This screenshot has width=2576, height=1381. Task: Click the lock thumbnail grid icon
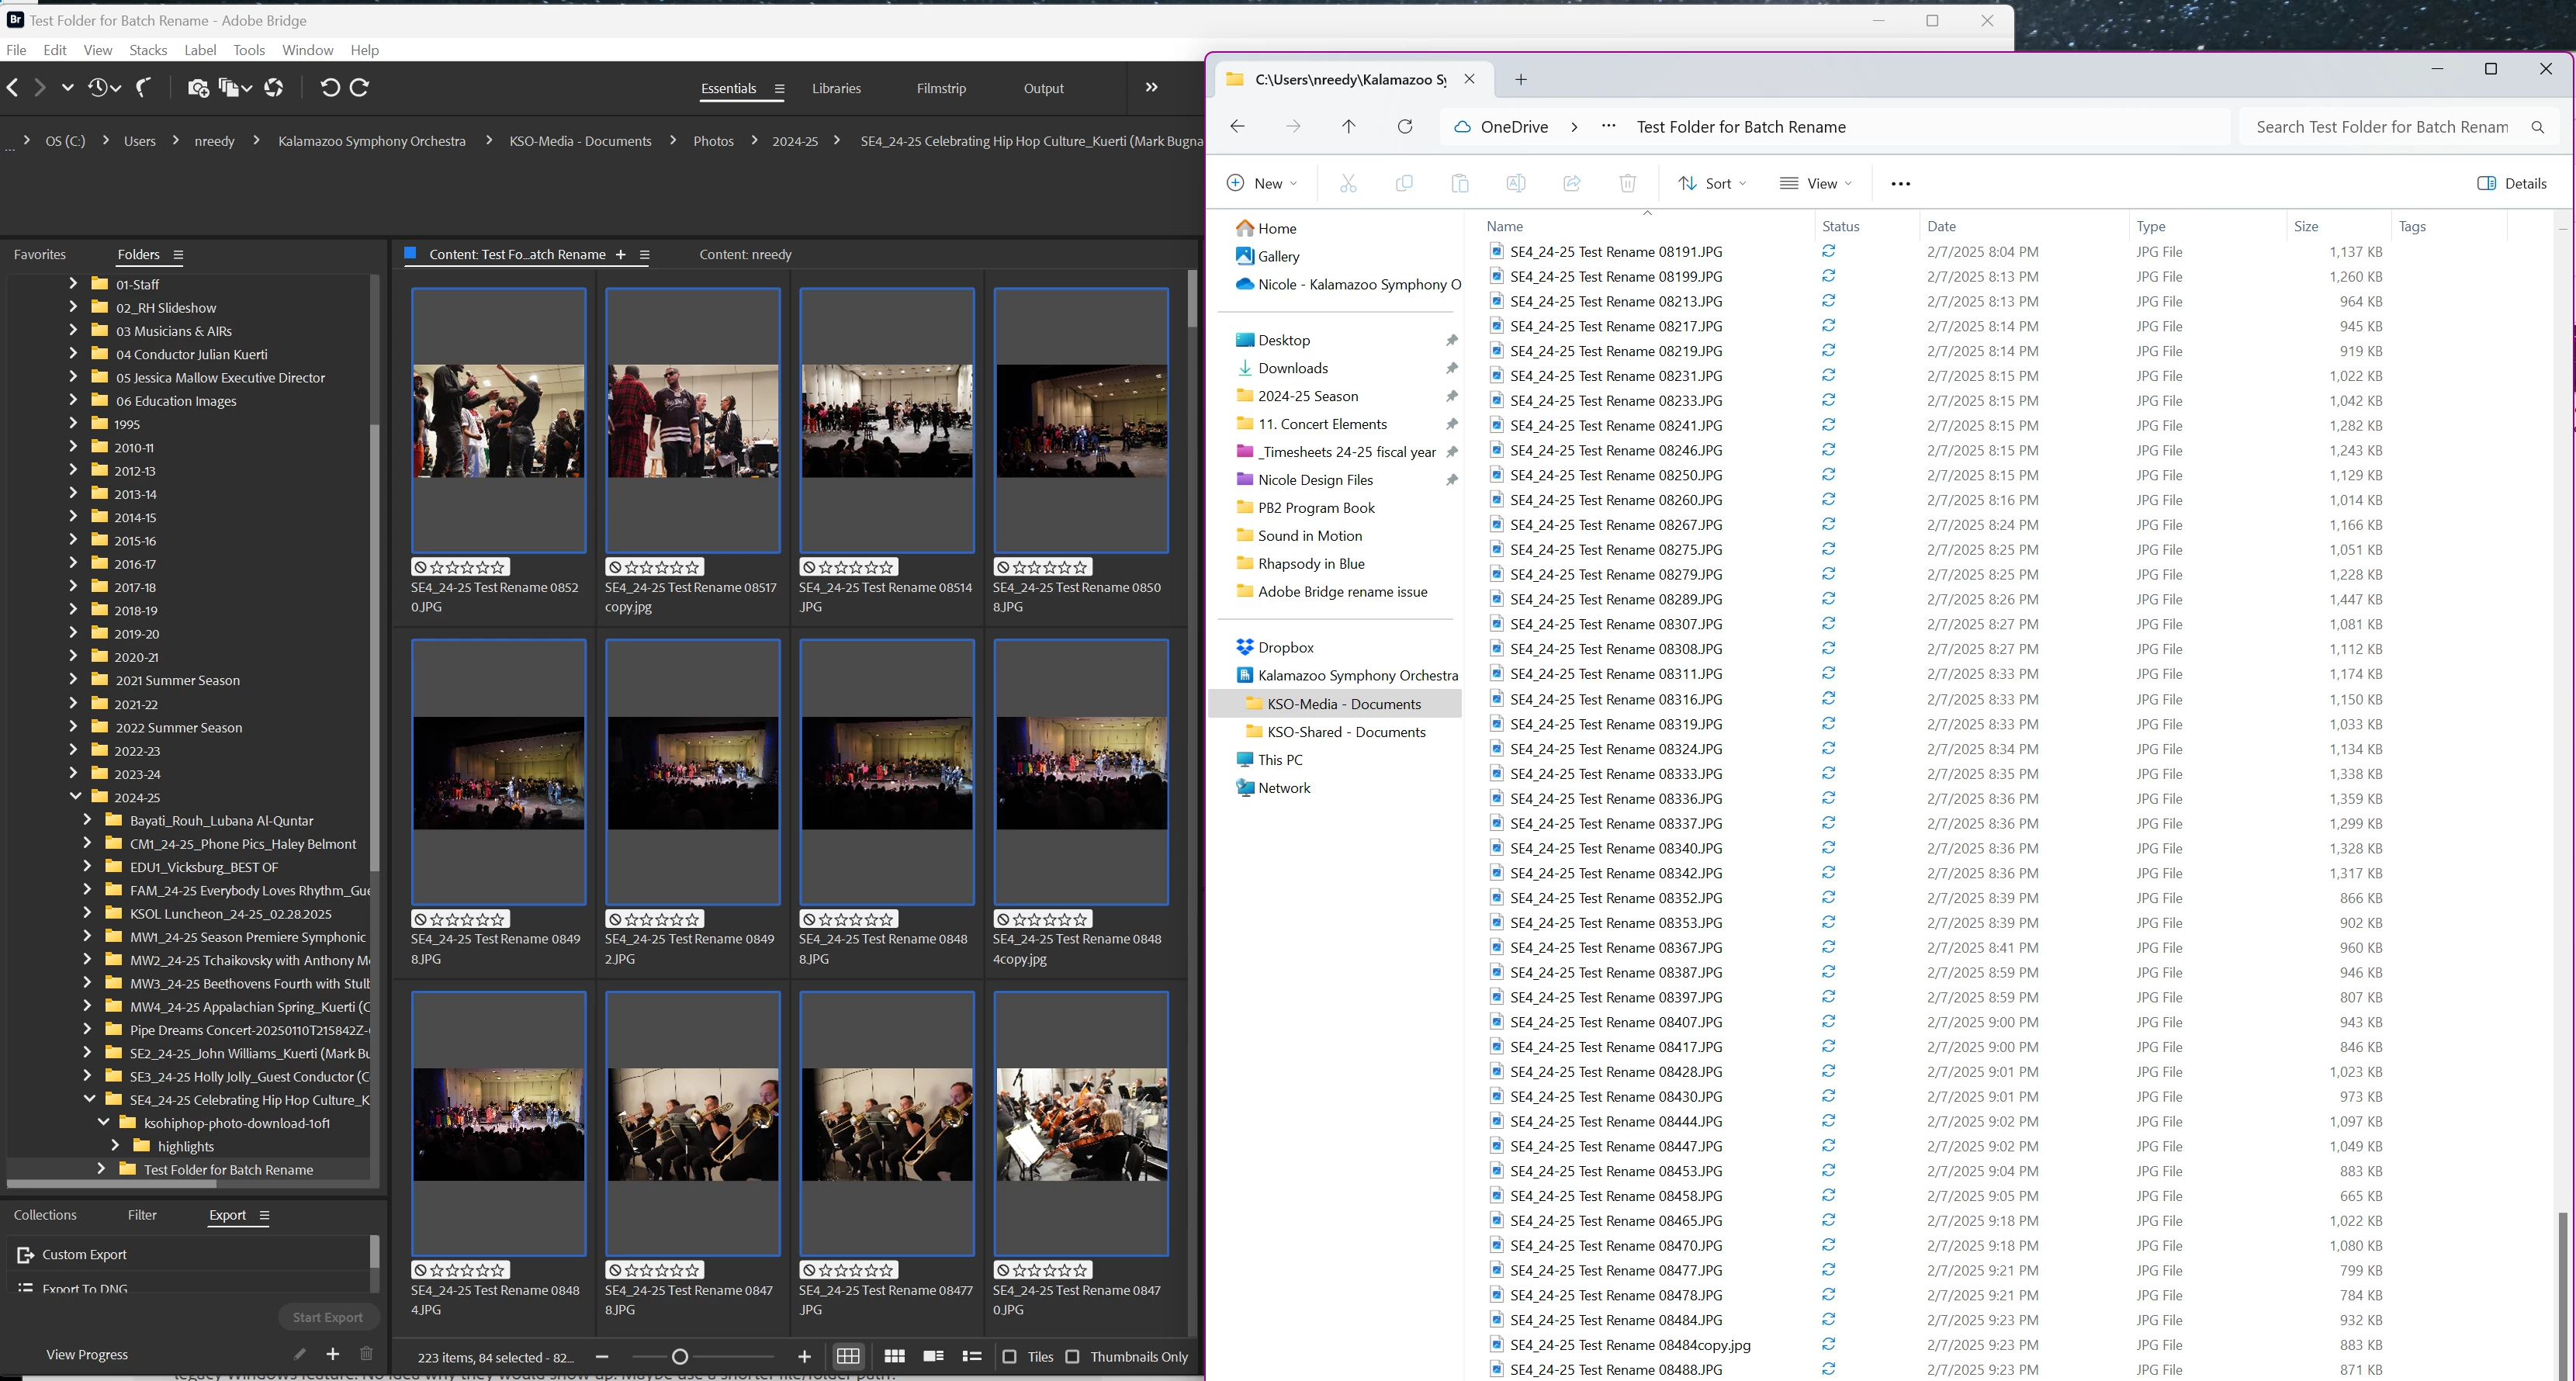point(848,1356)
